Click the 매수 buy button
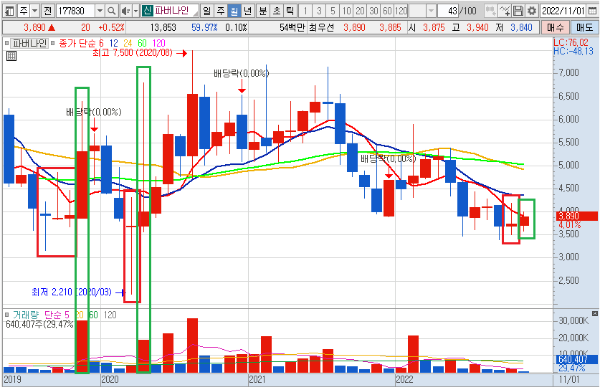Viewport: 600px width, 387px height. click(x=555, y=28)
